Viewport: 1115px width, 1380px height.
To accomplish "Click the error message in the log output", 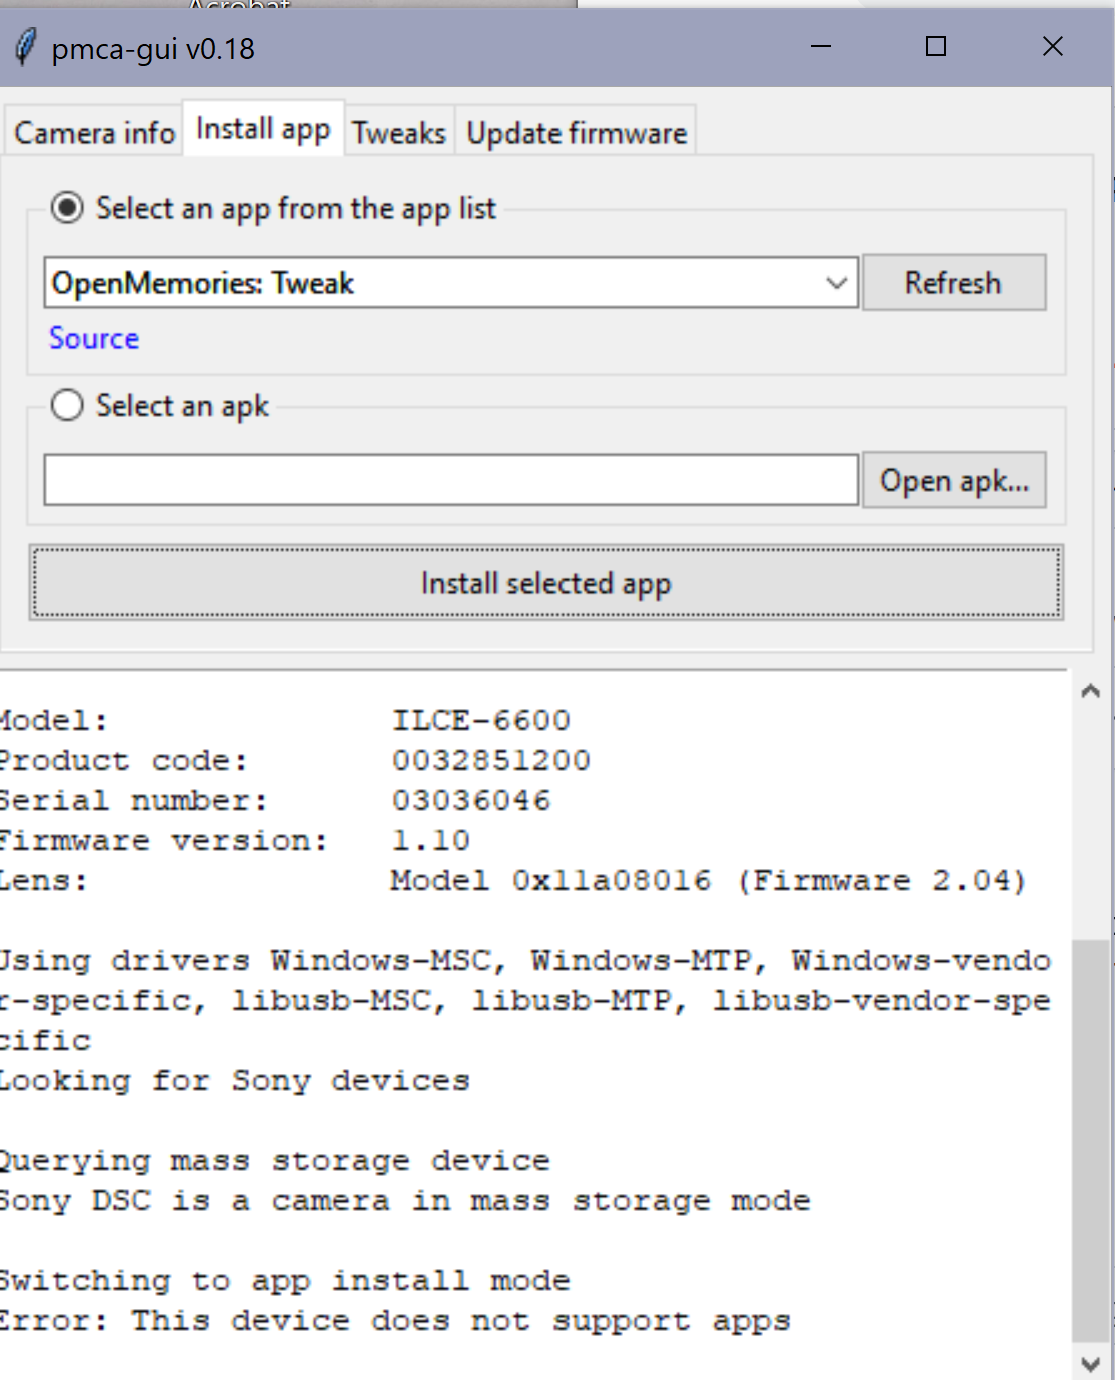I will pos(394,1320).
